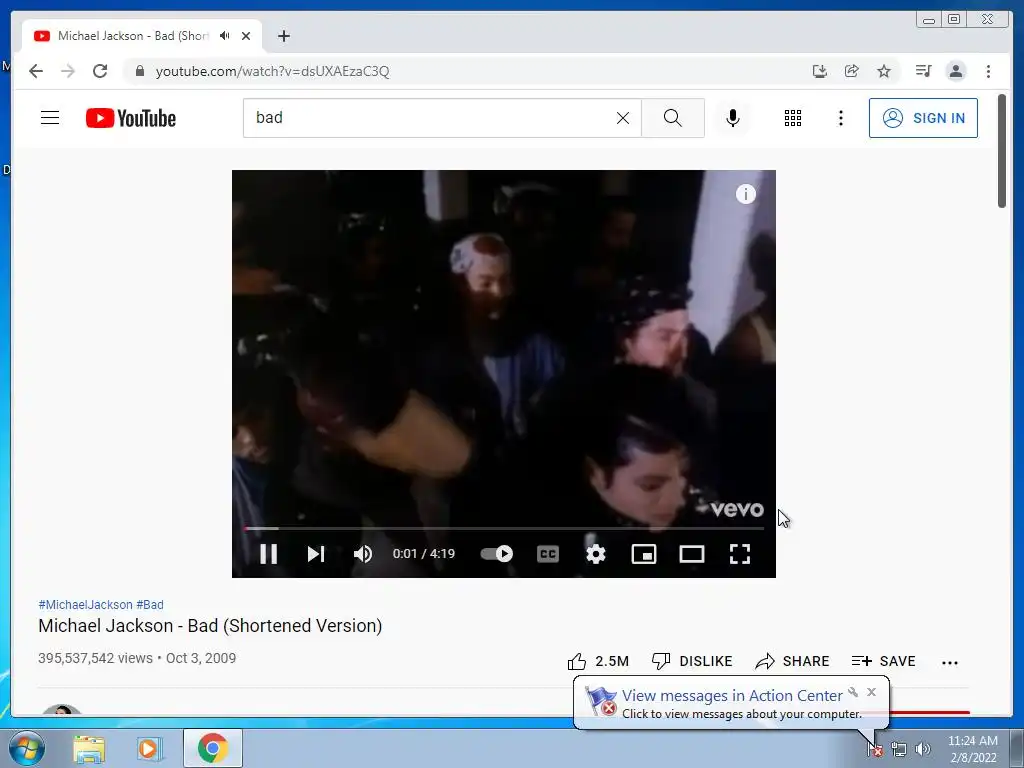This screenshot has width=1024, height=768.
Task: Click the SIGN IN button
Action: pos(923,118)
